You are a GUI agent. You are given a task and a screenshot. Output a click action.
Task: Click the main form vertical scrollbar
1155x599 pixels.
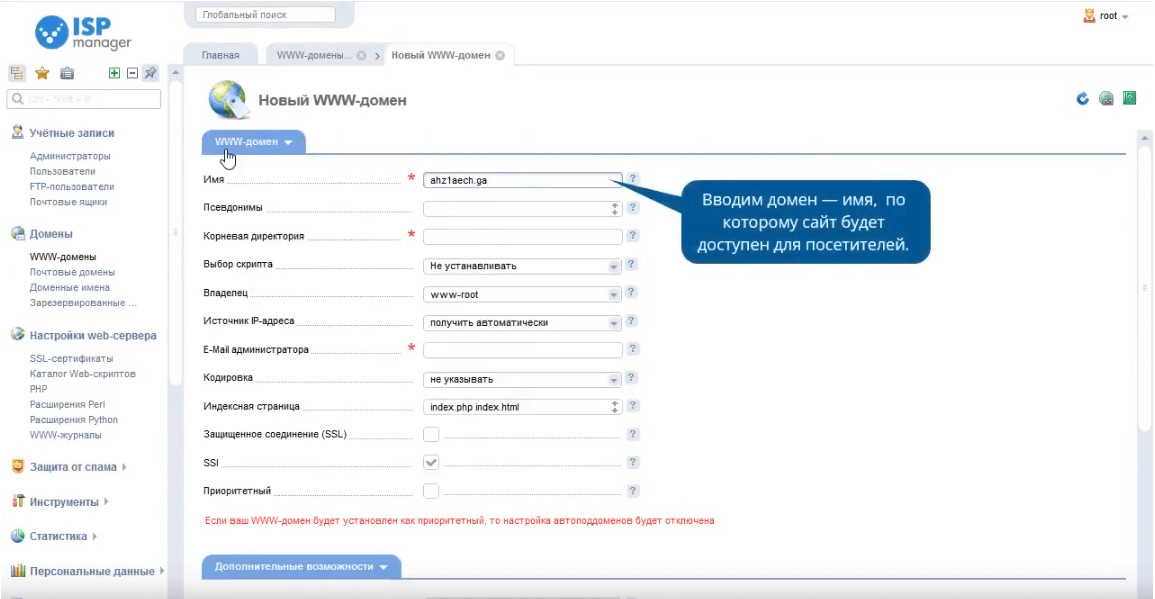(x=1144, y=287)
